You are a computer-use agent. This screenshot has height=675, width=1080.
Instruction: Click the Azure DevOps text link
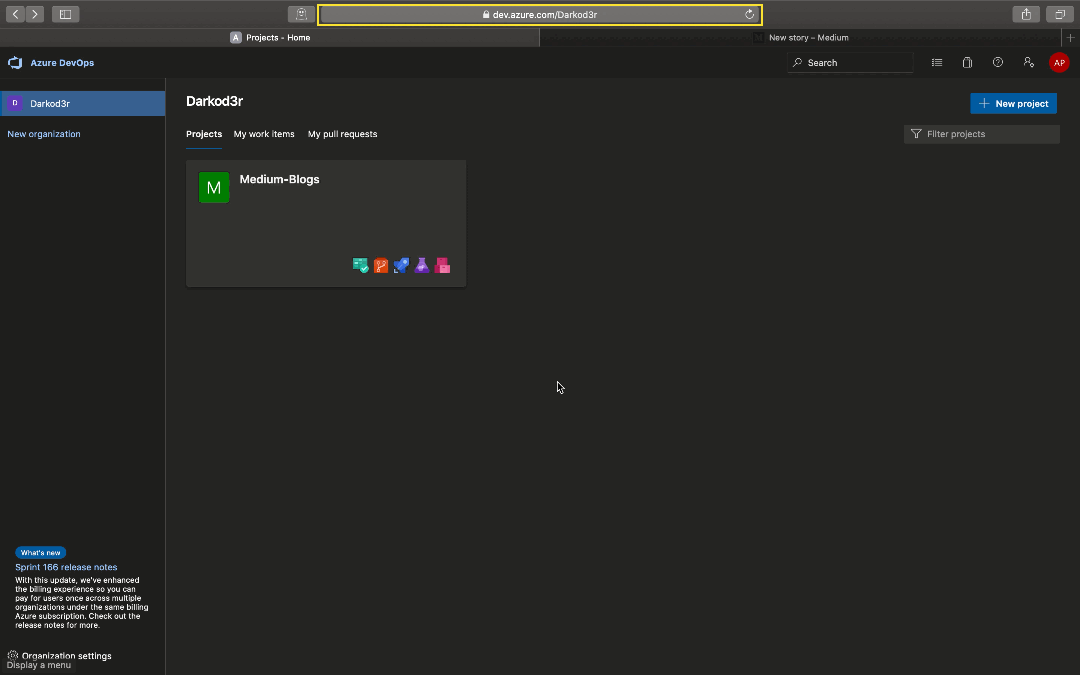(62, 63)
